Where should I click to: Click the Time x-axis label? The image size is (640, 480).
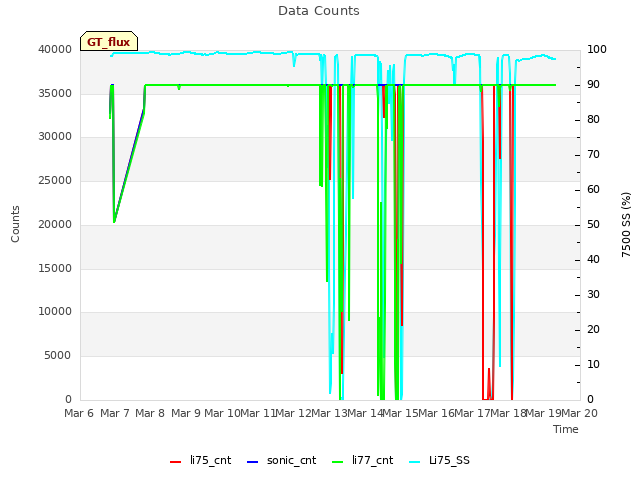click(x=566, y=429)
